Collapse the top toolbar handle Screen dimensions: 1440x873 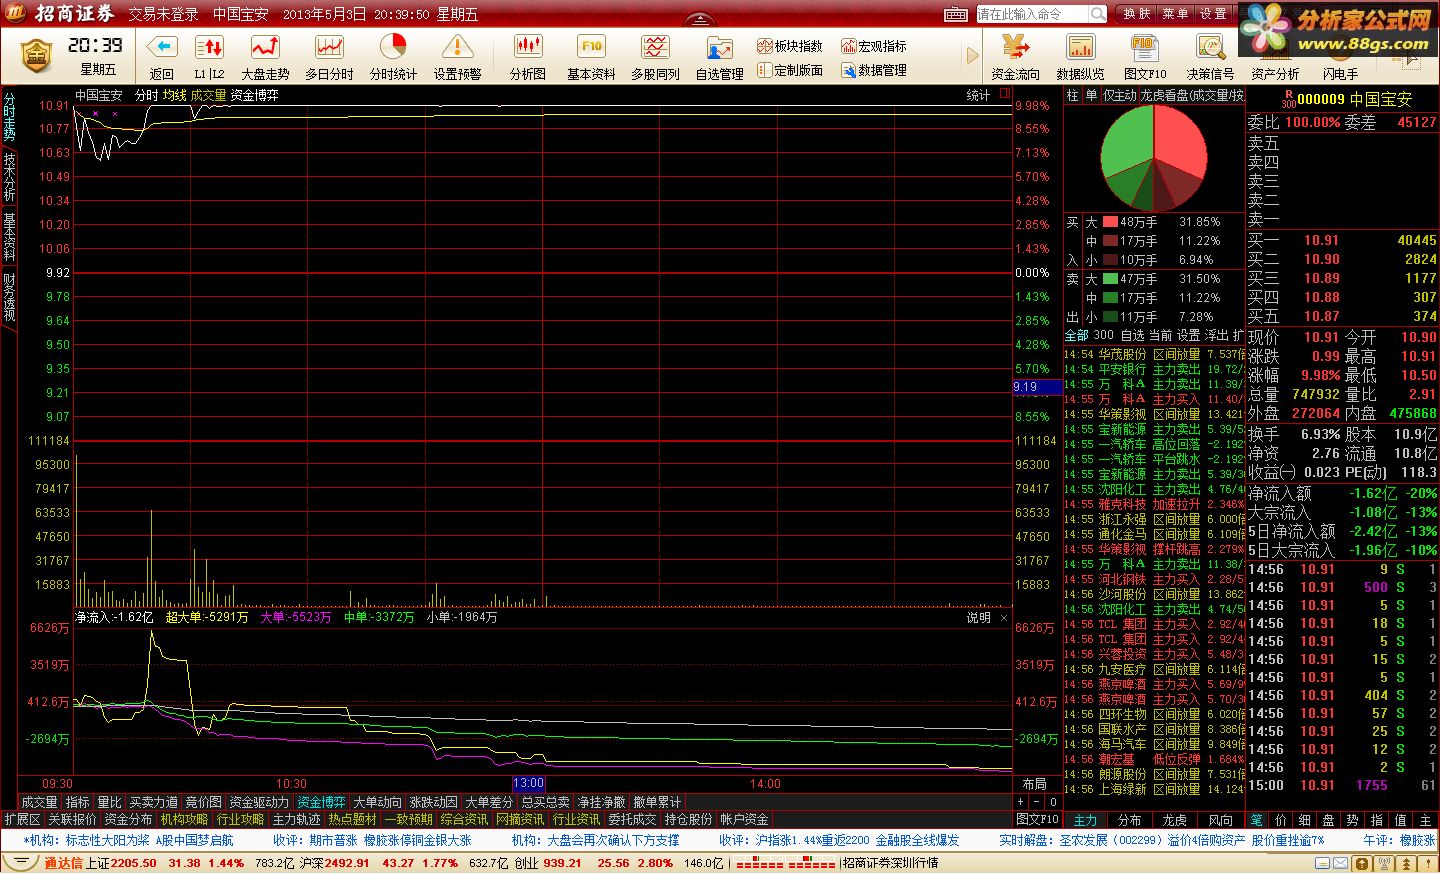click(x=700, y=20)
